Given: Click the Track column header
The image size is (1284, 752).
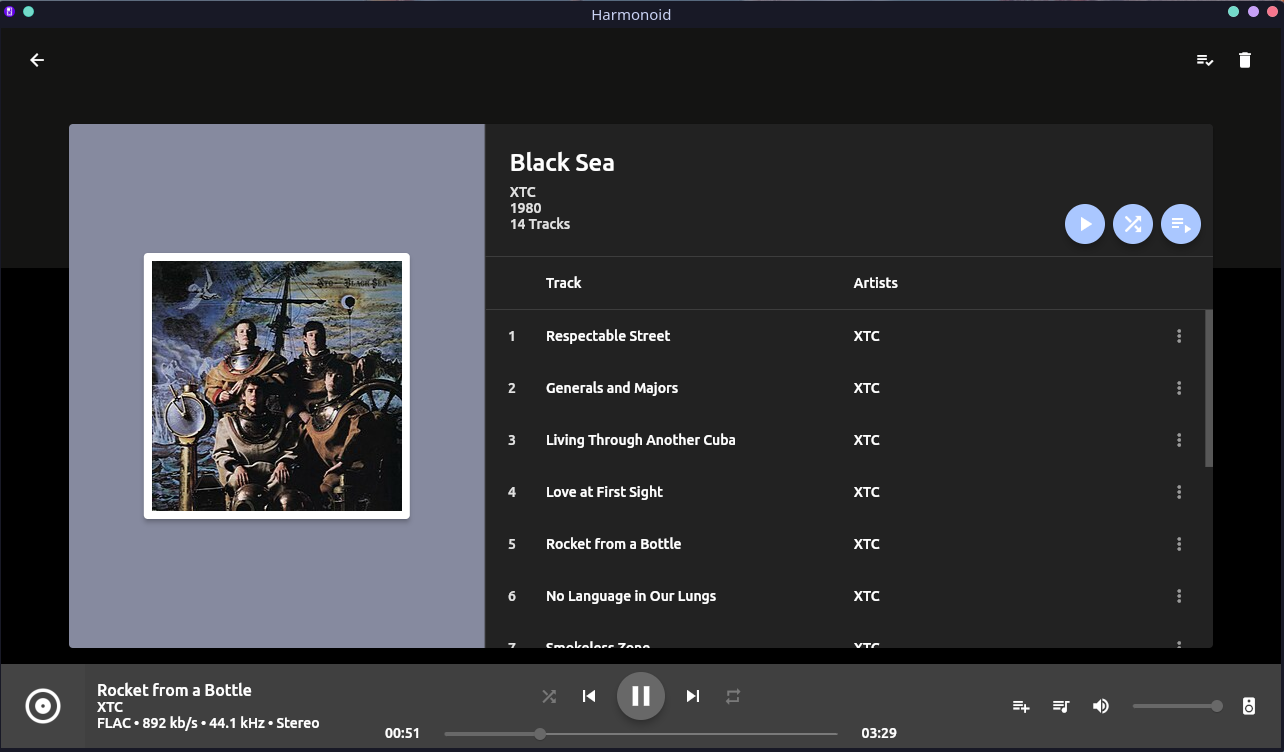Looking at the screenshot, I should tap(564, 283).
